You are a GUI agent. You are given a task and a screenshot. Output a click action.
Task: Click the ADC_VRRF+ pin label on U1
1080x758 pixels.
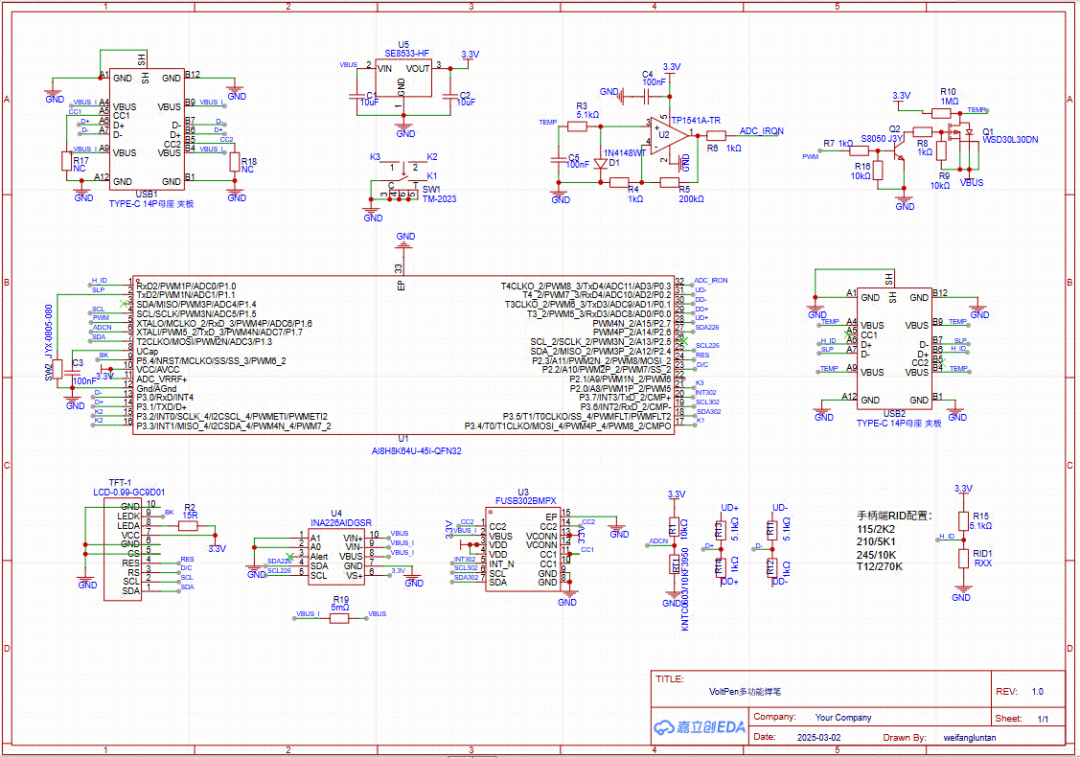click(161, 379)
